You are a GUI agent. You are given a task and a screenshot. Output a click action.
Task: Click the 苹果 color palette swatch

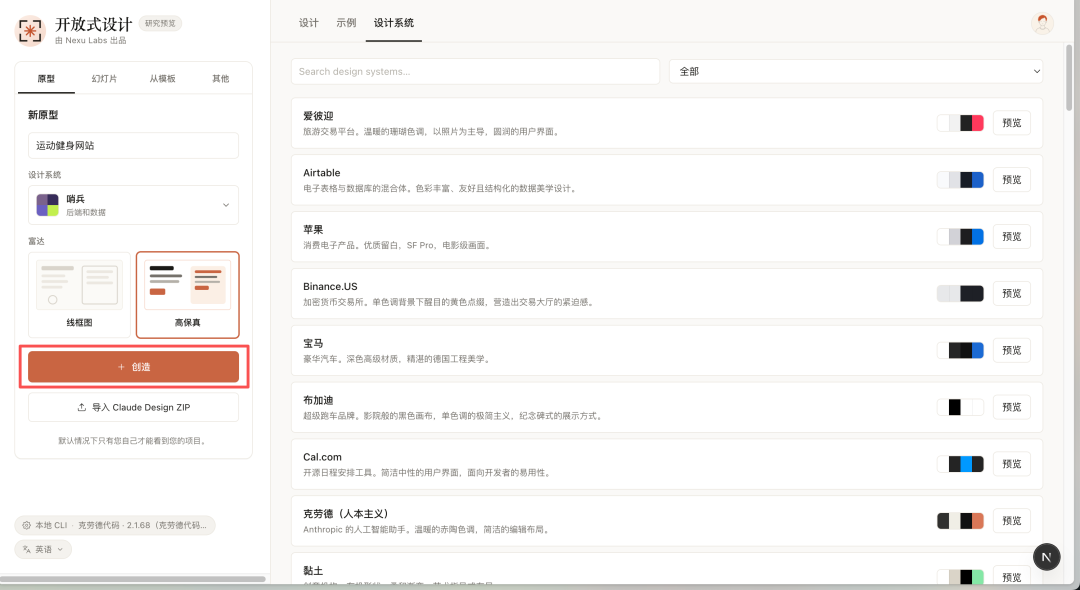click(x=960, y=237)
